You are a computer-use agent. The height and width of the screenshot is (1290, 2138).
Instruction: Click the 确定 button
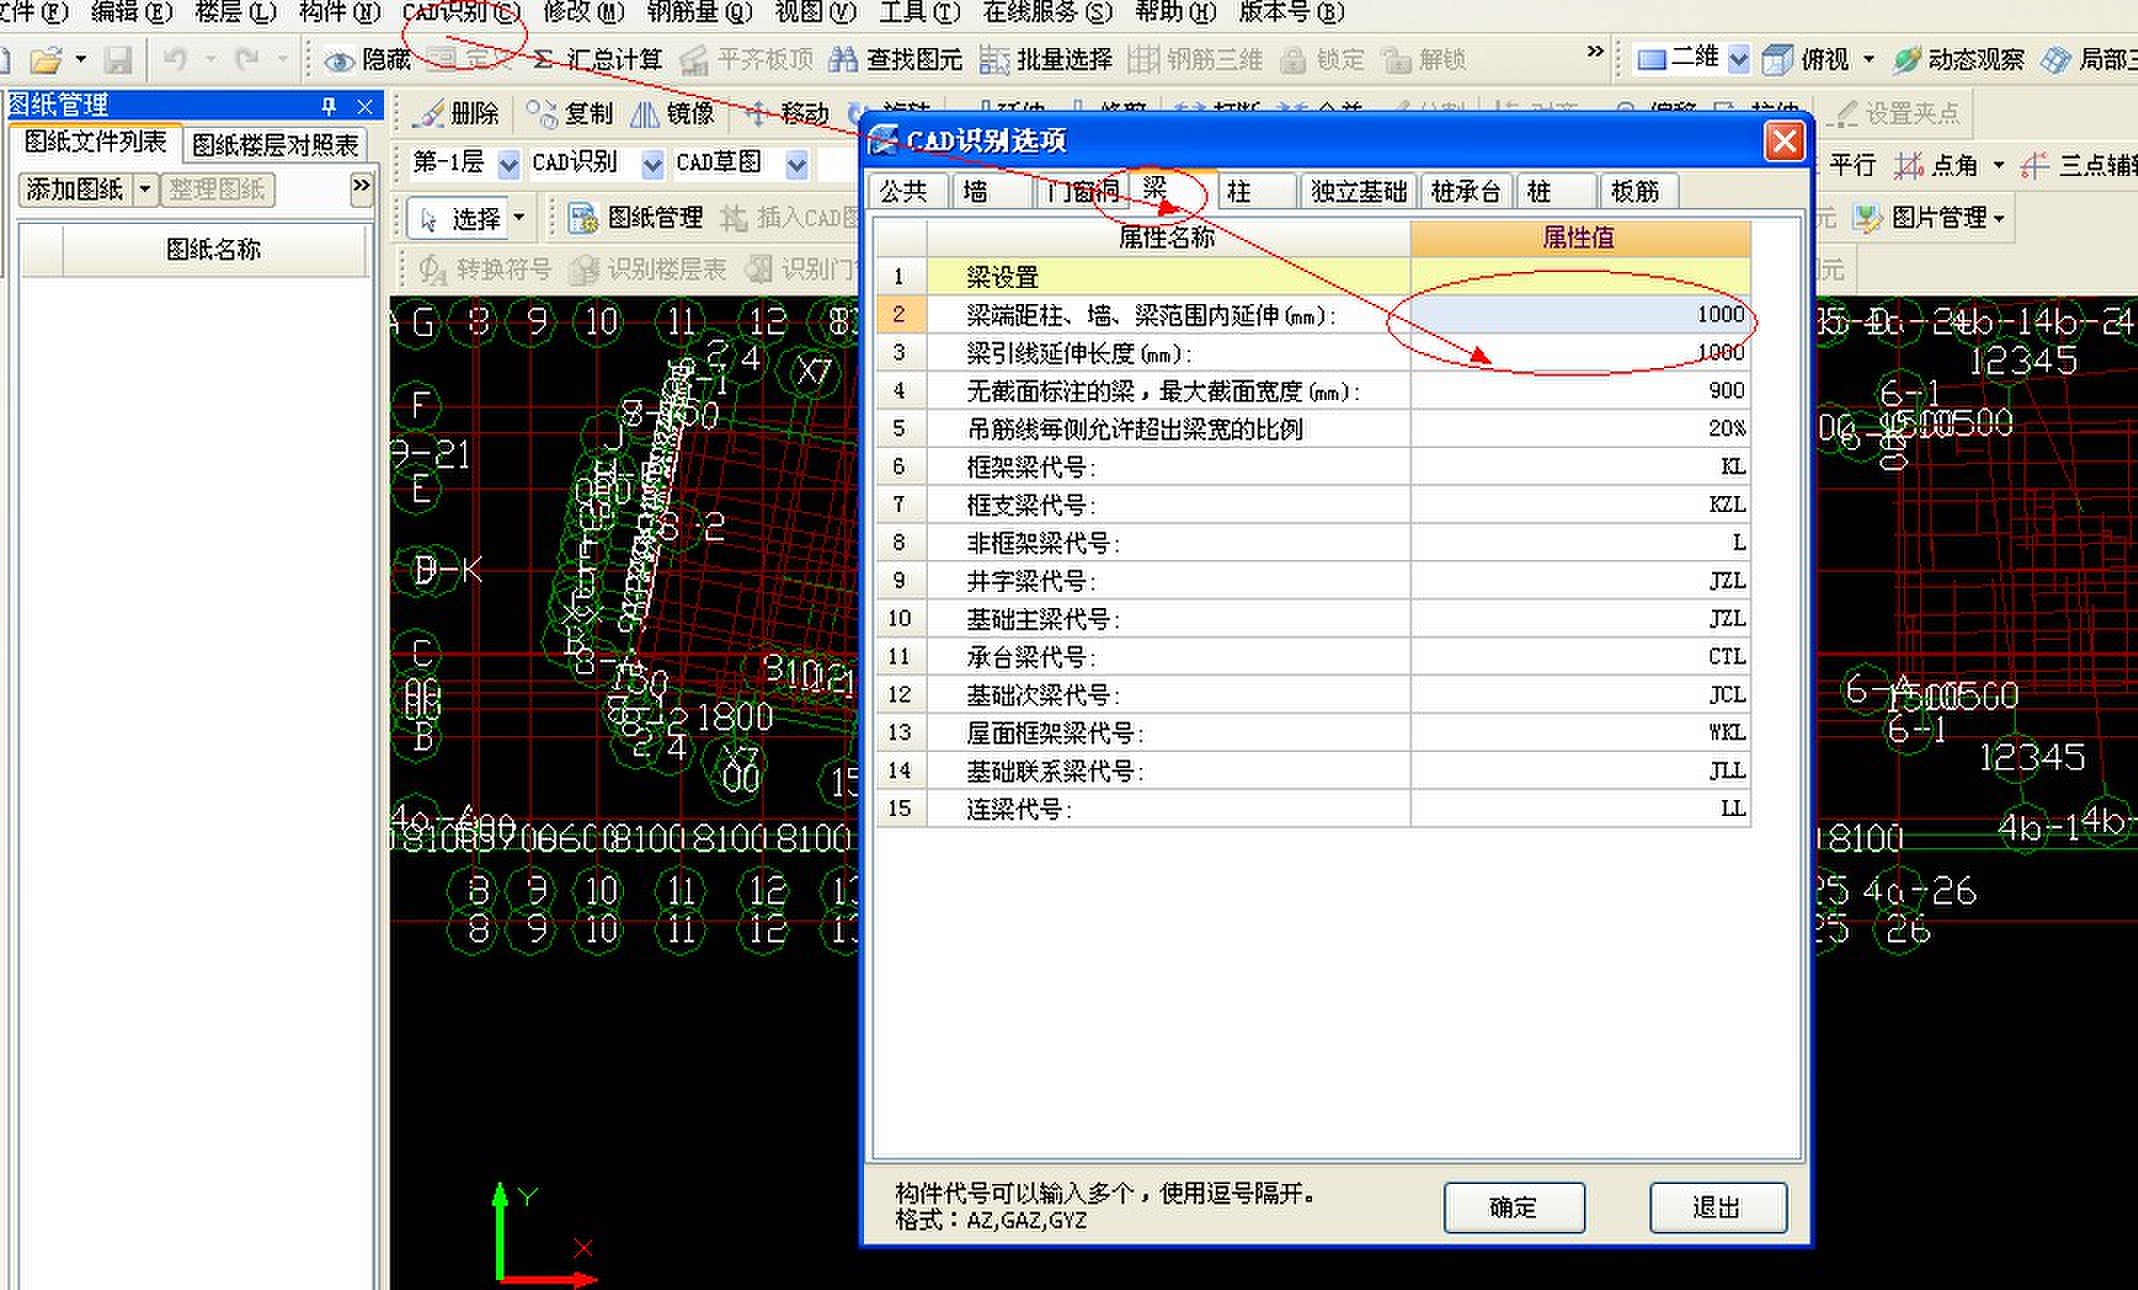coord(1514,1208)
